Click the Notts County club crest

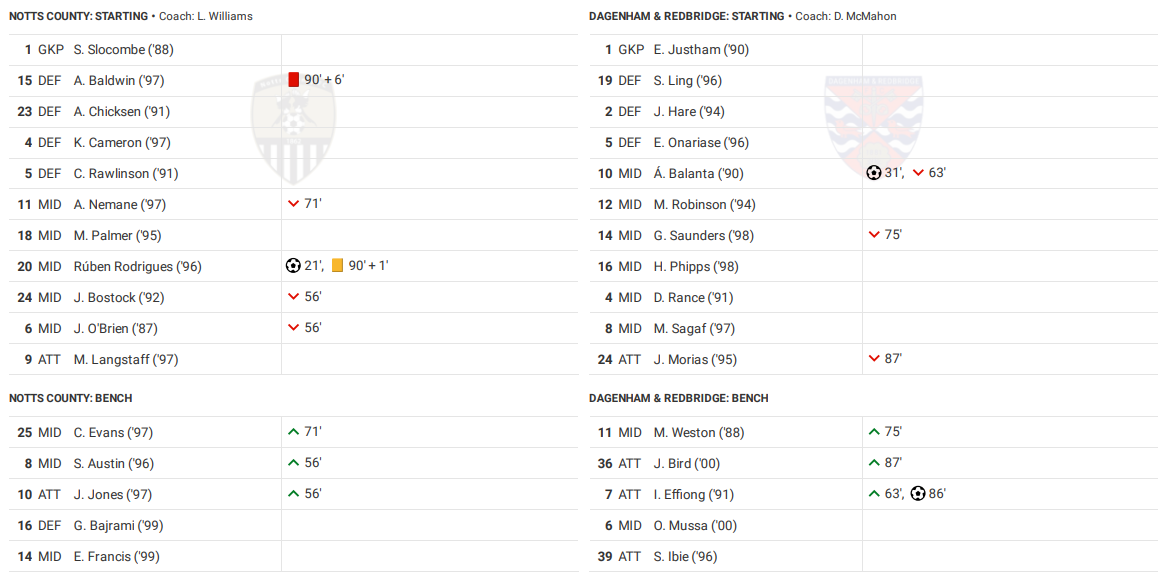pyautogui.click(x=293, y=130)
